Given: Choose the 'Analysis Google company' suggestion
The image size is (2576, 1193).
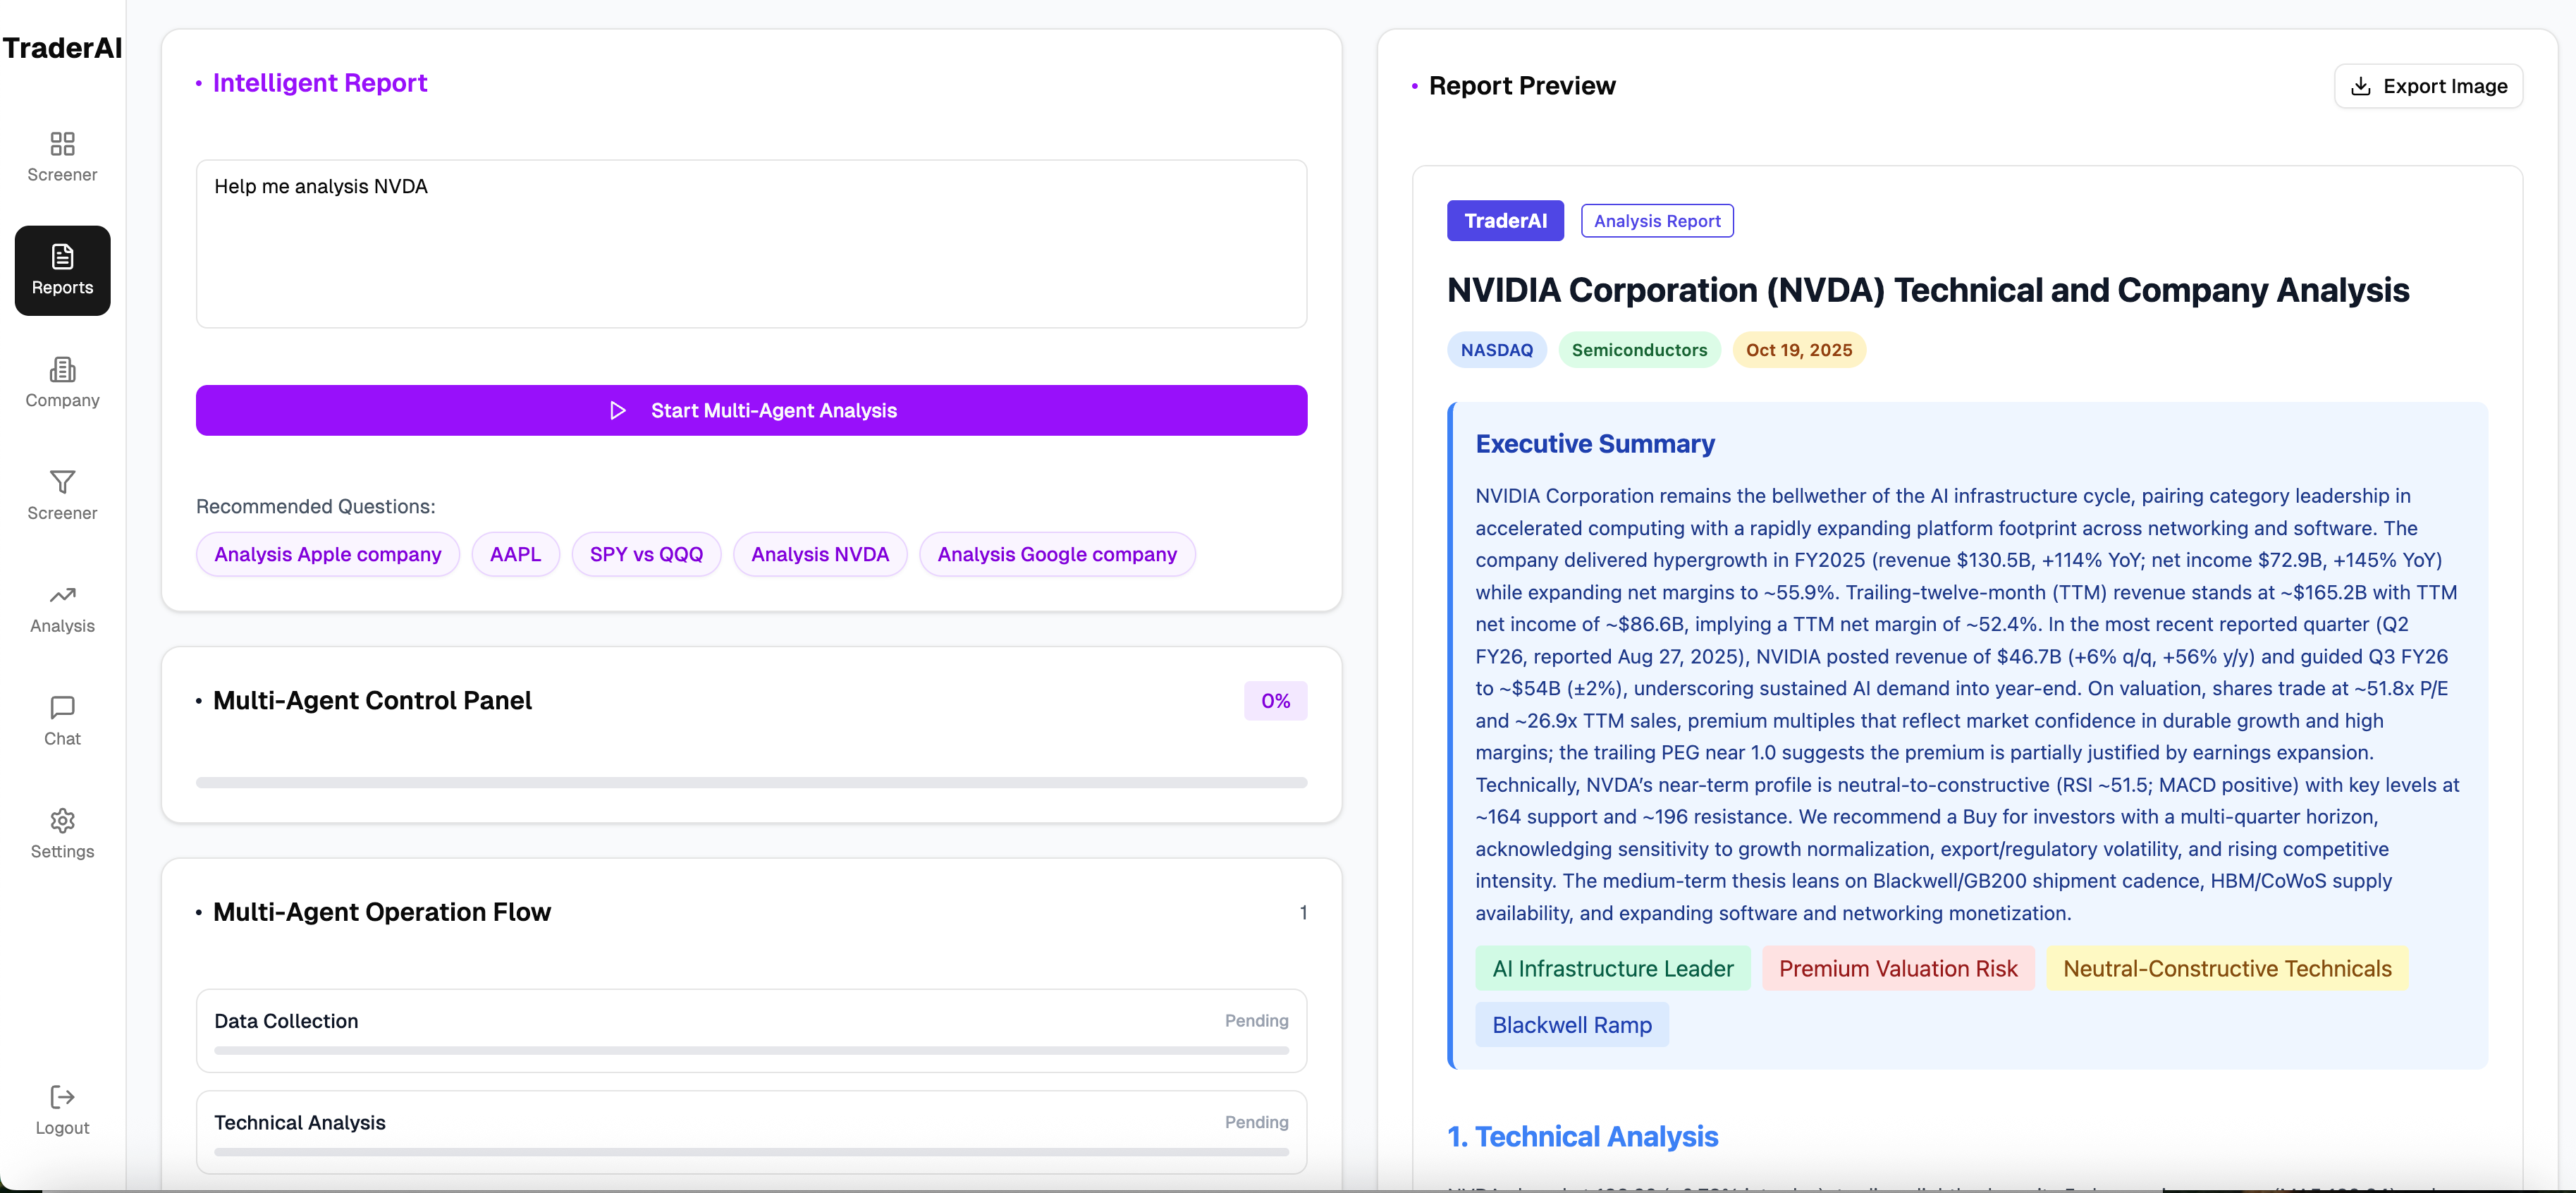Looking at the screenshot, I should (x=1056, y=554).
